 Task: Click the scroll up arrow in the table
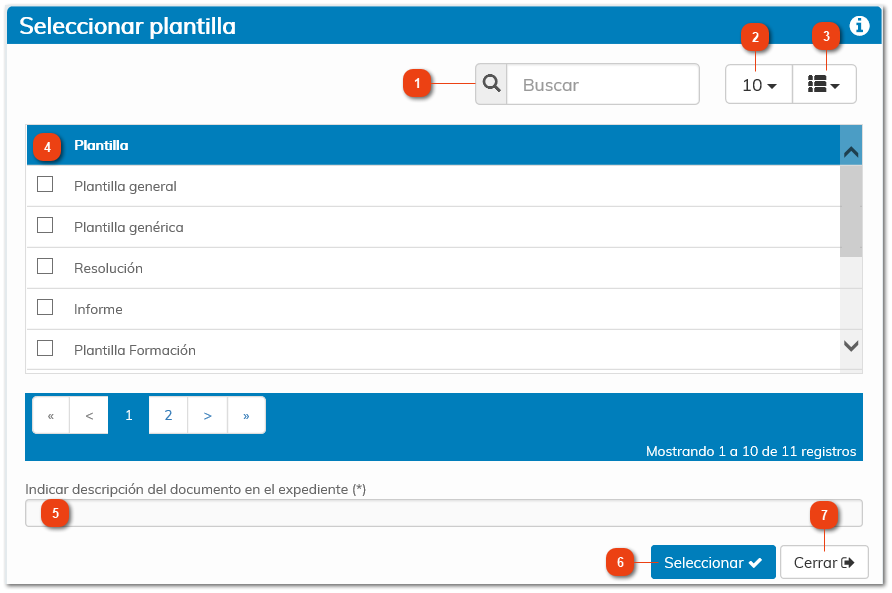[x=851, y=152]
